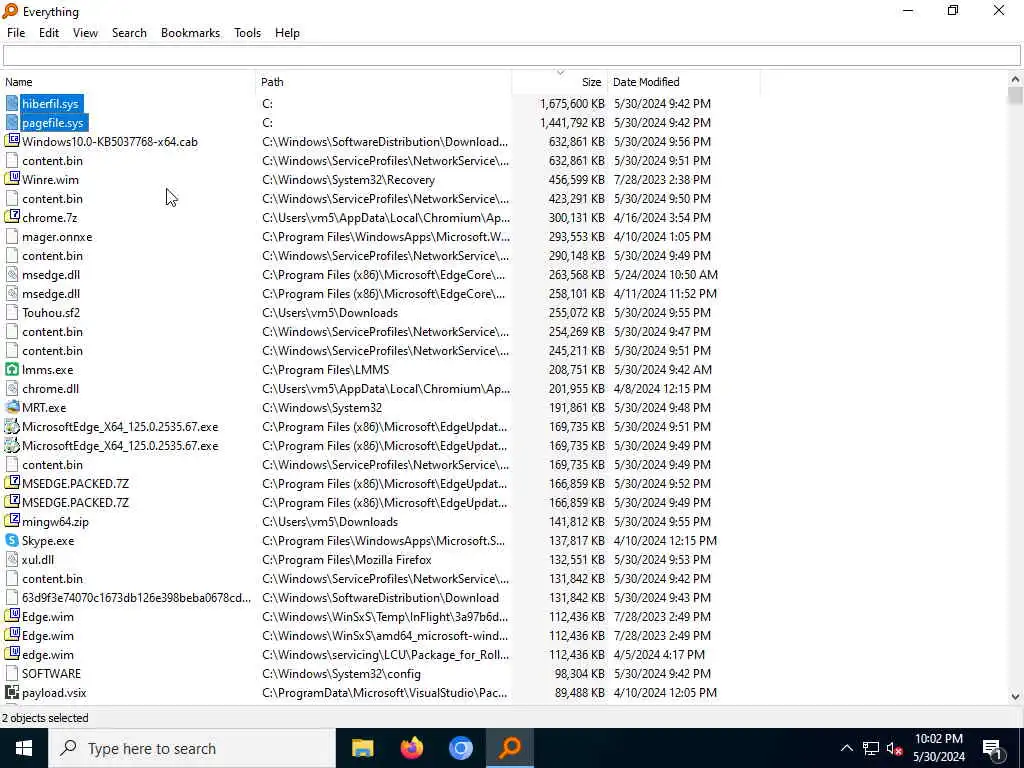This screenshot has height=768, width=1024.
Task: Select the payload.vsix file name
Action: point(54,692)
